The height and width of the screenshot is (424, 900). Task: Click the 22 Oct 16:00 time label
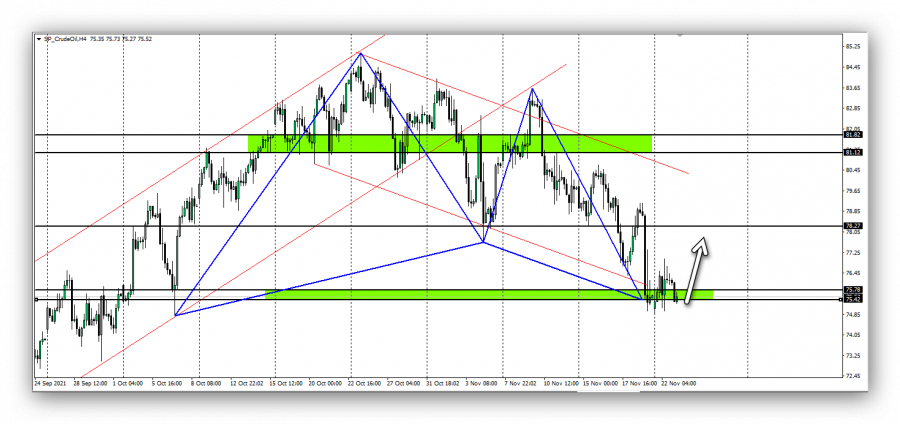pos(362,383)
